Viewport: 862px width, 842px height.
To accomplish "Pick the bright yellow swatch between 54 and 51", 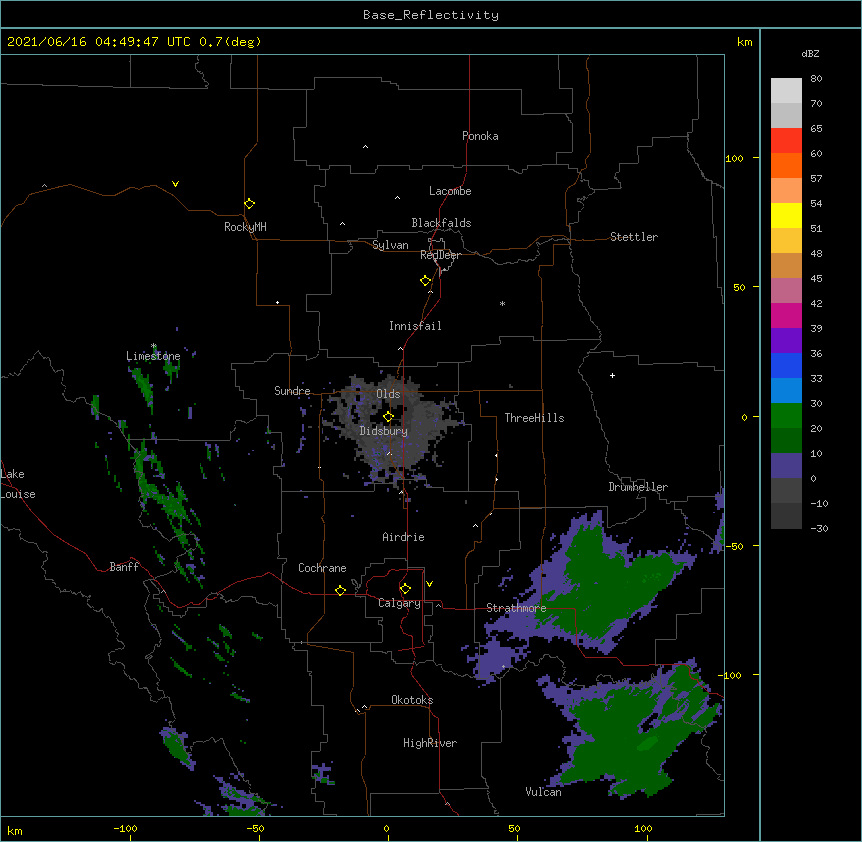I will 786,215.
